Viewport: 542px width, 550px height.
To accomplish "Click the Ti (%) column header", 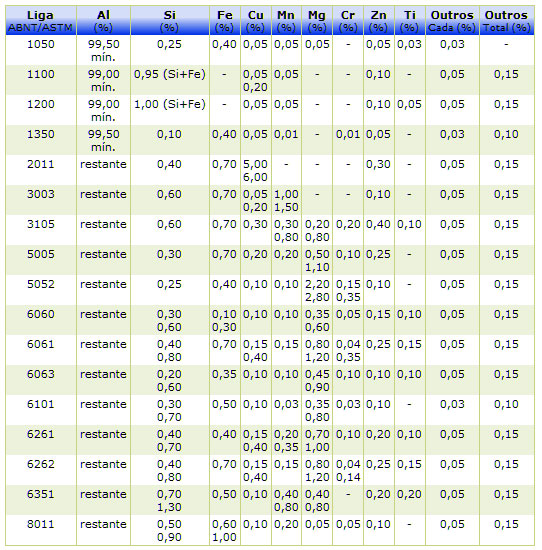I will 409,21.
